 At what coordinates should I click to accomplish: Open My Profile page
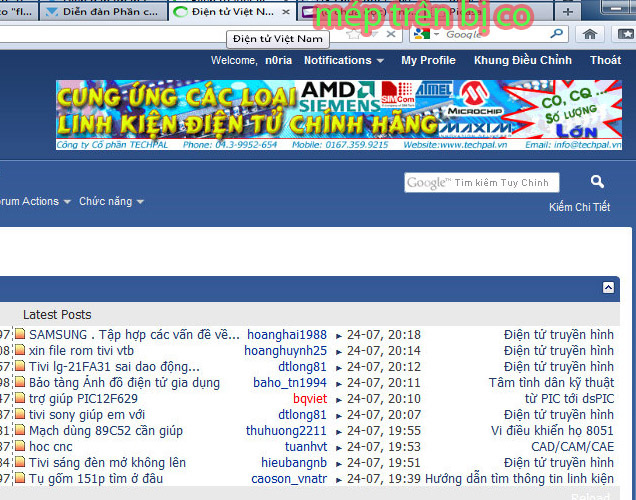click(428, 60)
